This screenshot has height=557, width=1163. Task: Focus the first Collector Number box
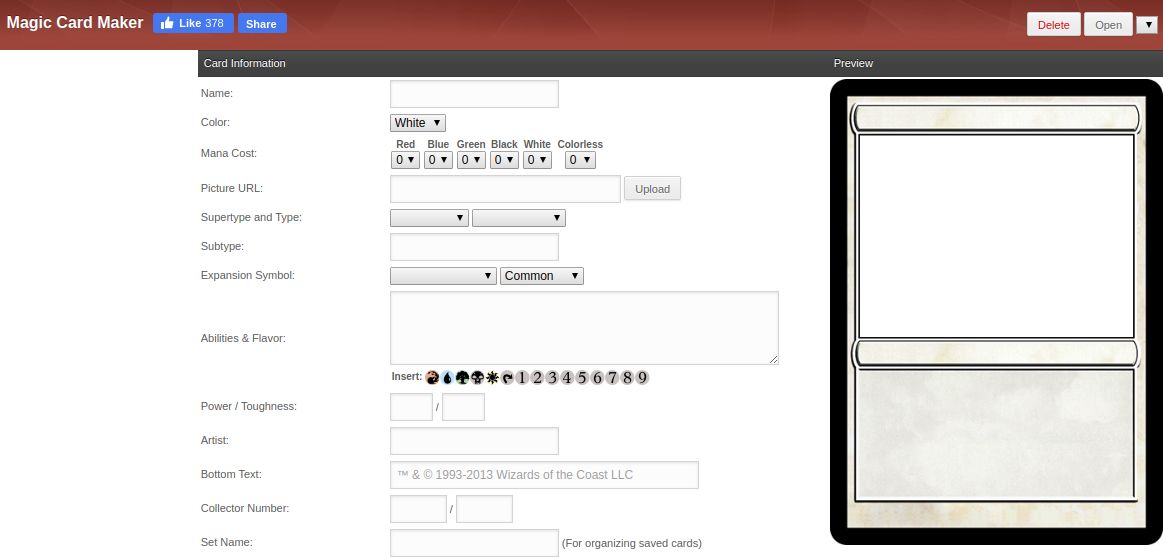418,509
